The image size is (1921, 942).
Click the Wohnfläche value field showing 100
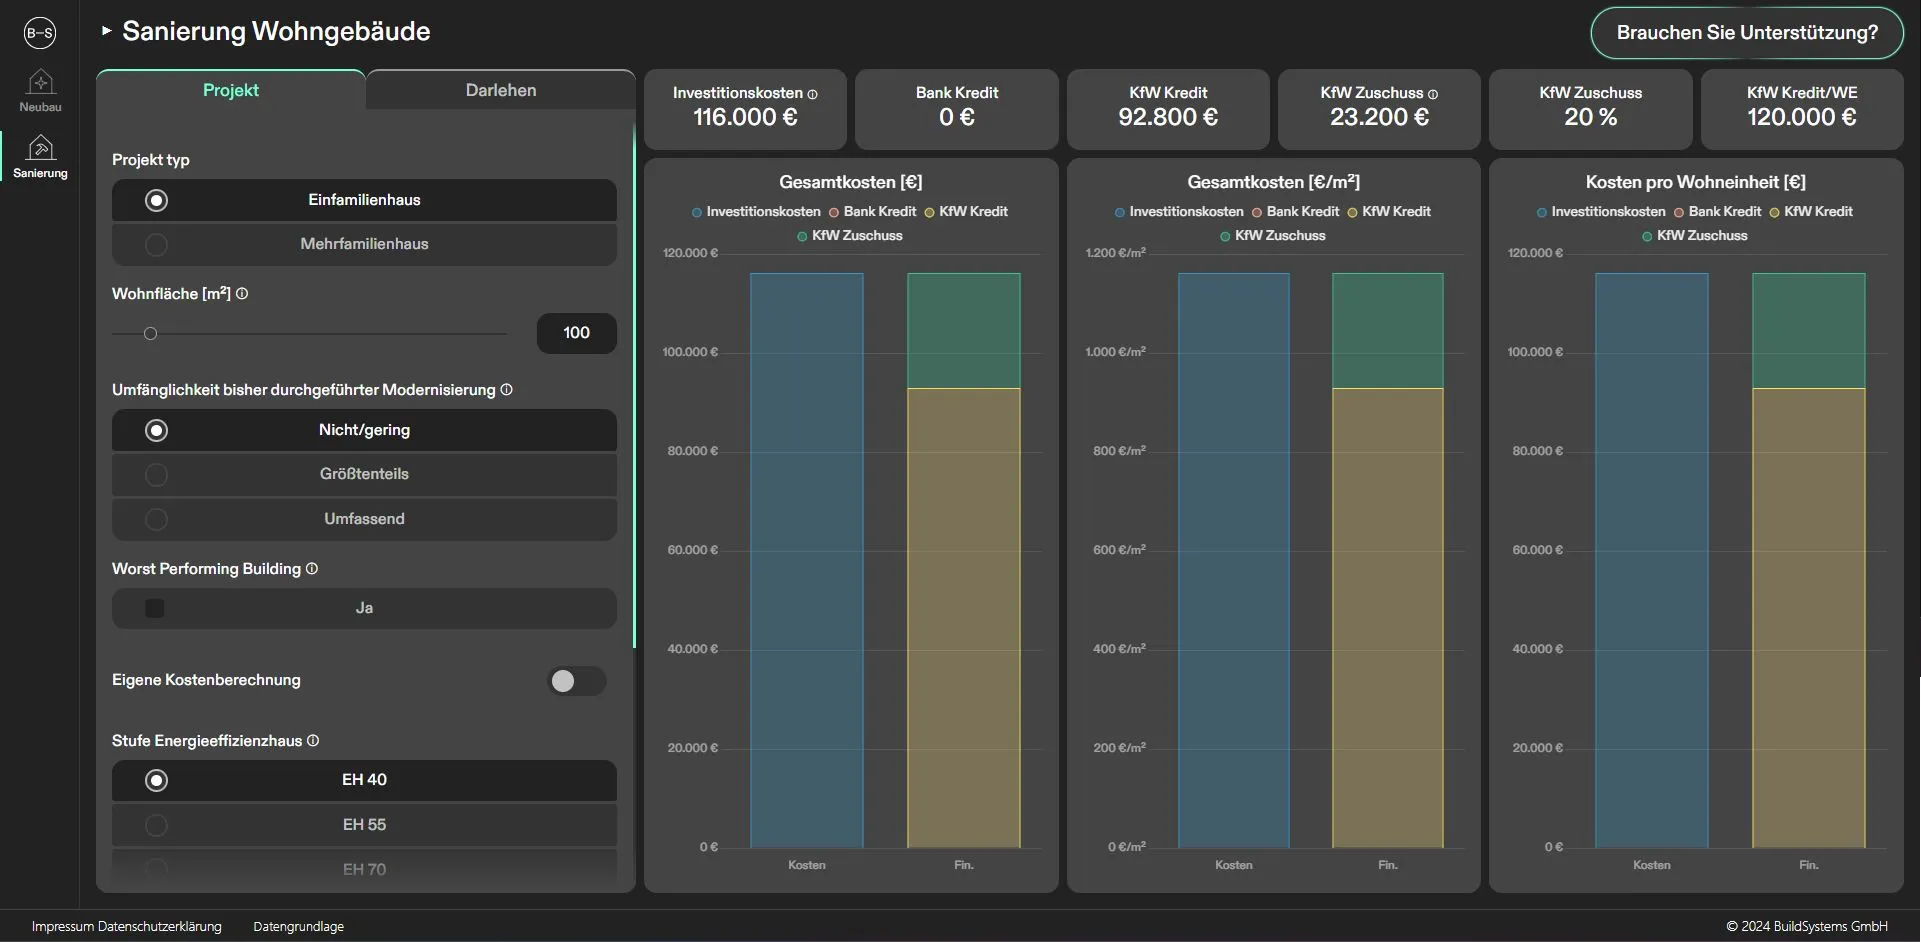point(576,333)
